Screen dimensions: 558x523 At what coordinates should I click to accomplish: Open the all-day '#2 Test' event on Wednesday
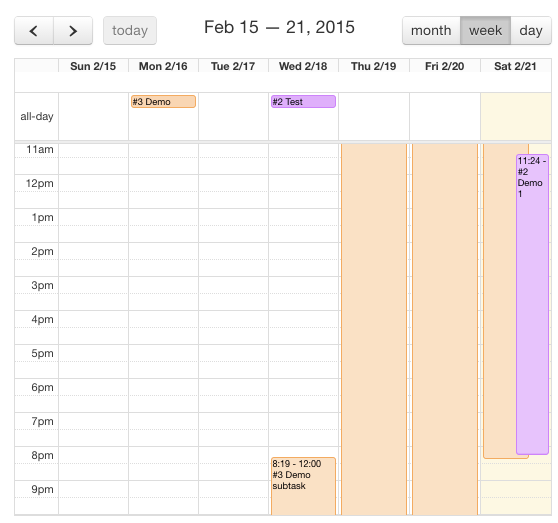[x=303, y=101]
